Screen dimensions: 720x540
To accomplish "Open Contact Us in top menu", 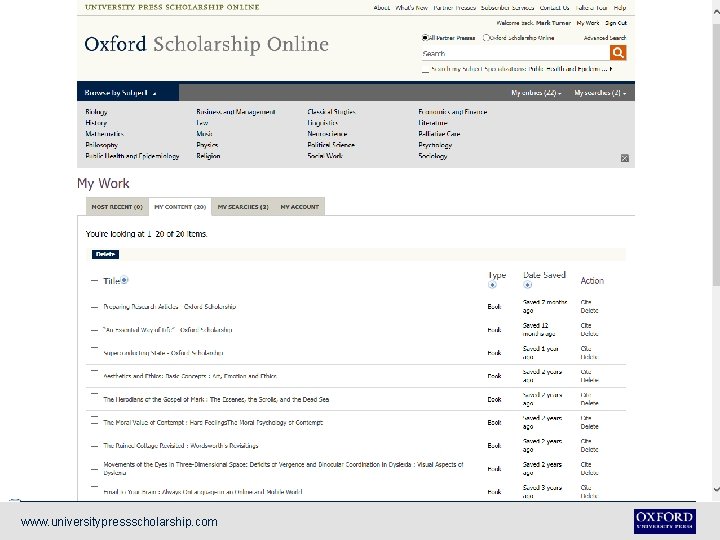I will [x=554, y=7].
